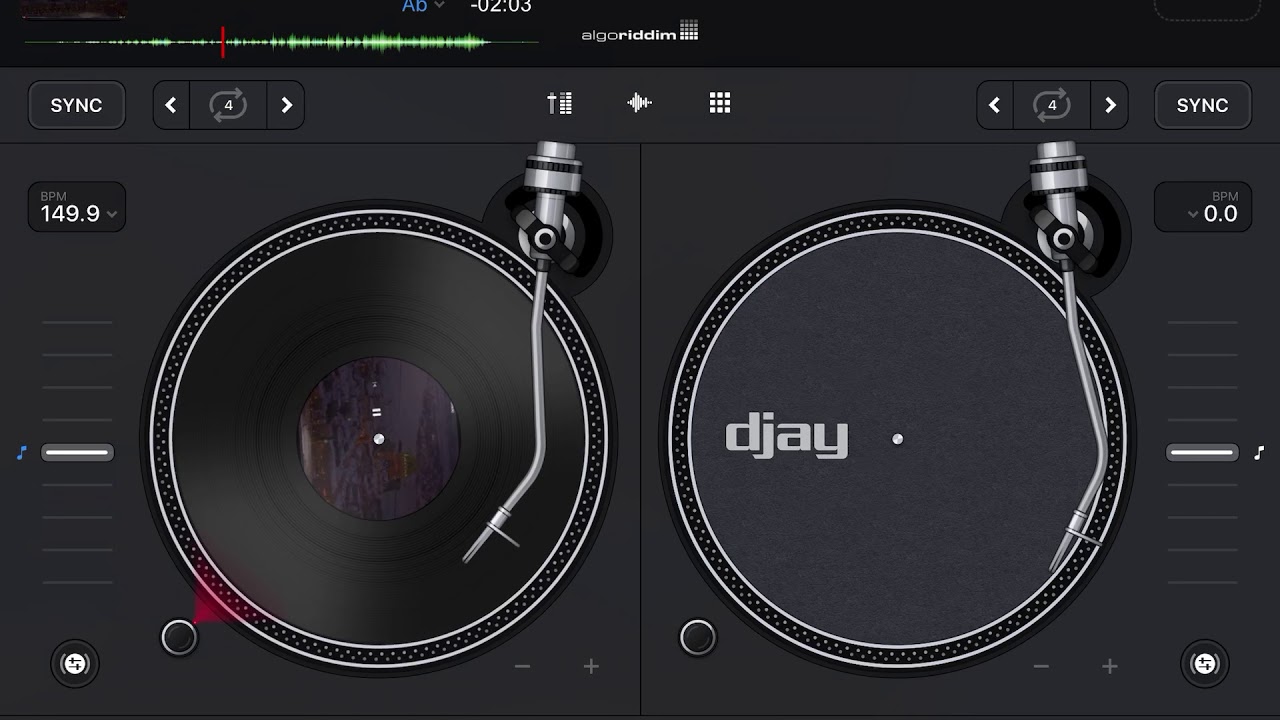Click the remaining time -02:03 display
This screenshot has width=1280, height=720.
[x=501, y=7]
